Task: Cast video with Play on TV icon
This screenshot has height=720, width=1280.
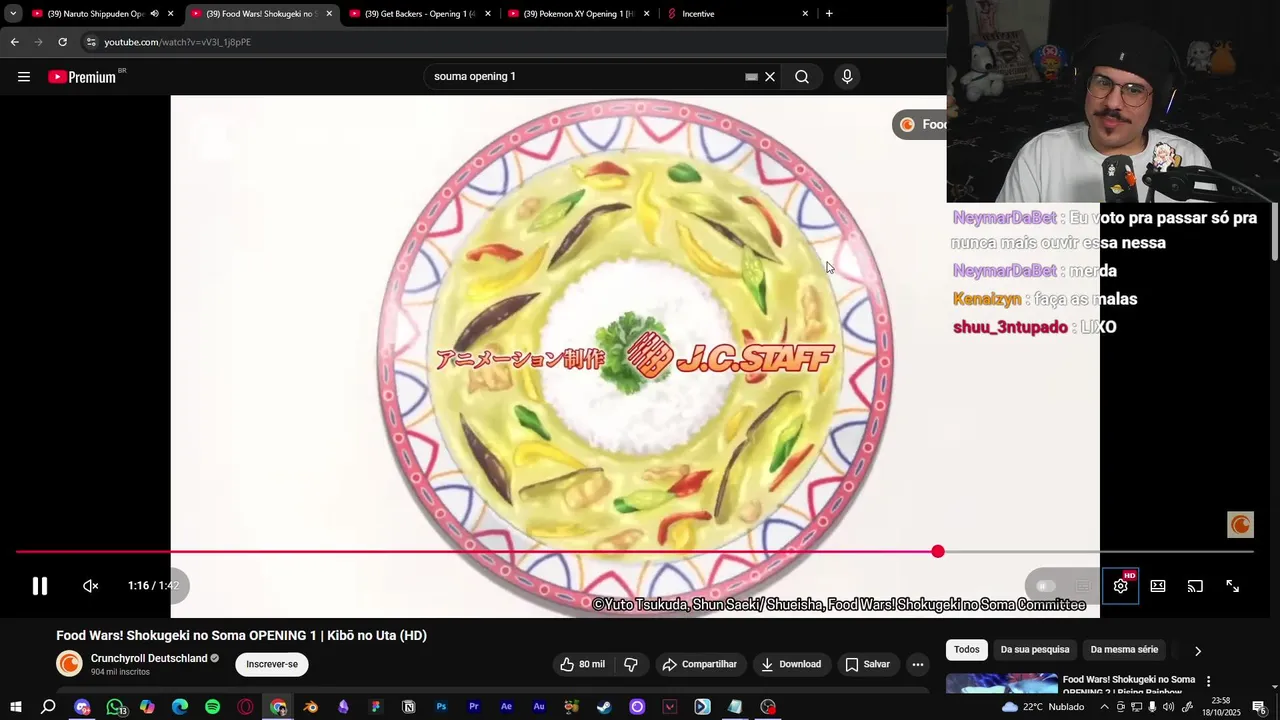Action: pos(1195,586)
